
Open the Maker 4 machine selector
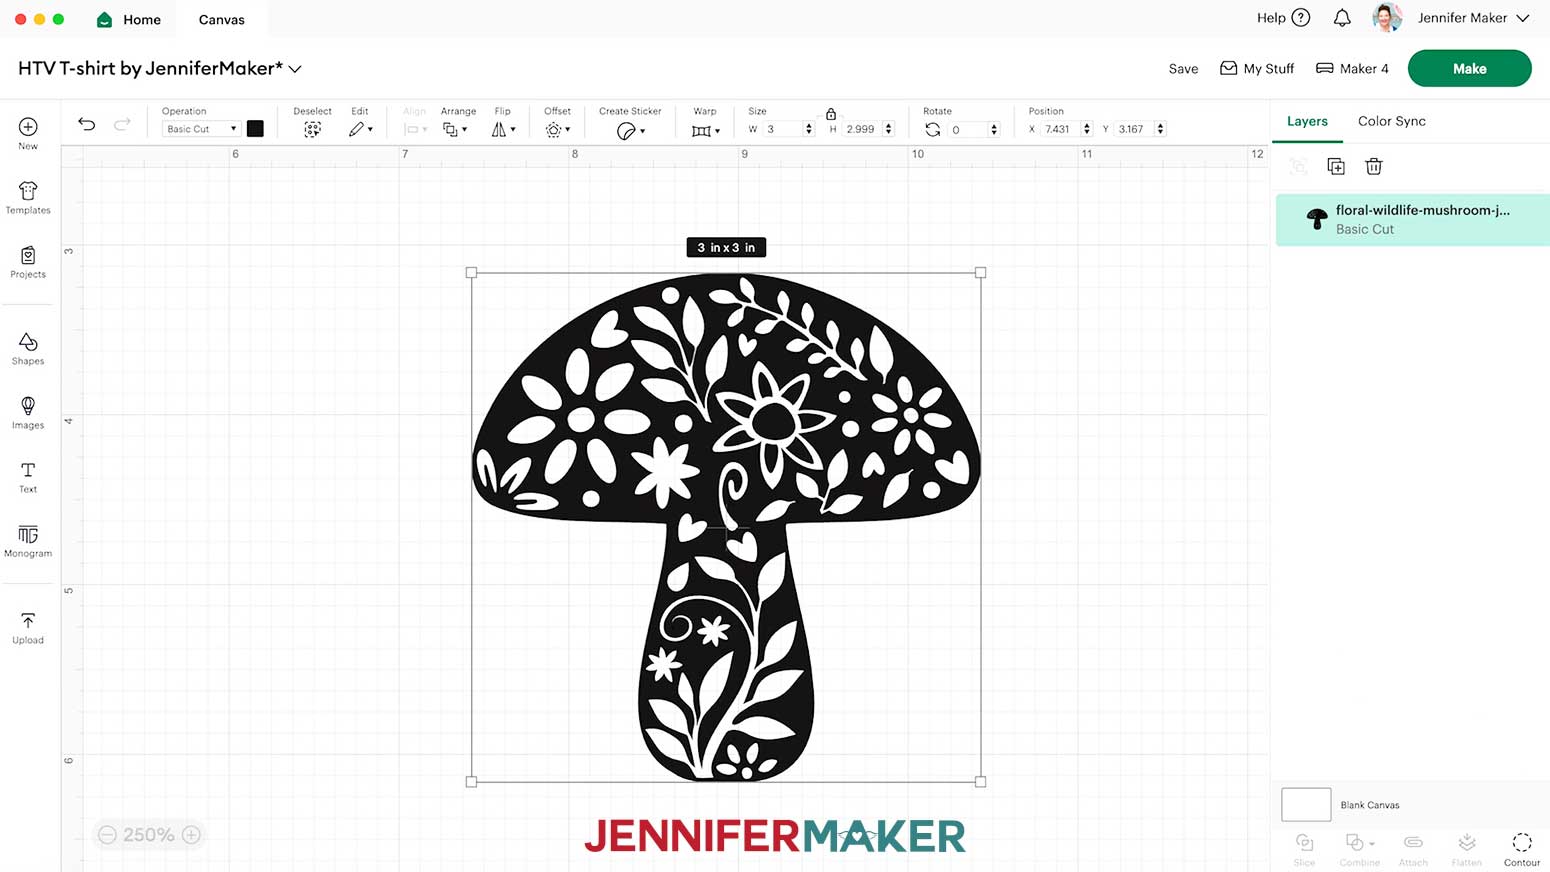point(1352,68)
